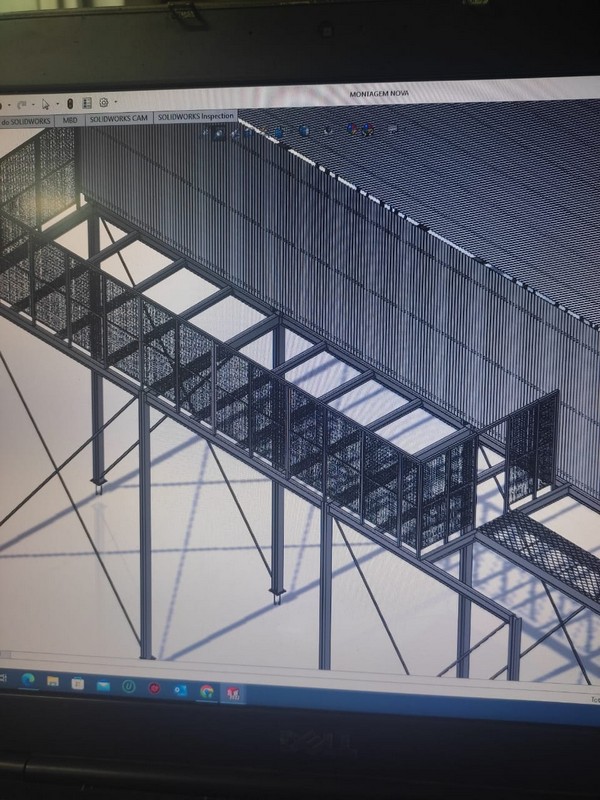Viewport: 600px width, 800px height.
Task: Open Microsoft Store from the taskbar
Action: (78, 683)
